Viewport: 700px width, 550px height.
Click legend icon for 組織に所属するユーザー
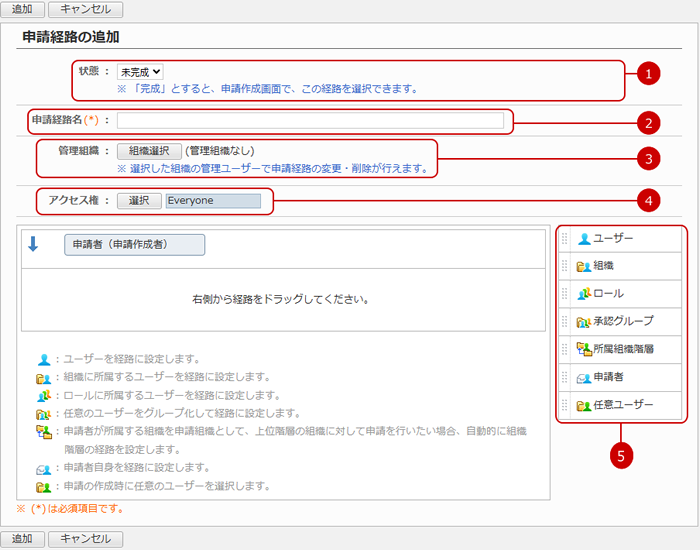[43, 379]
